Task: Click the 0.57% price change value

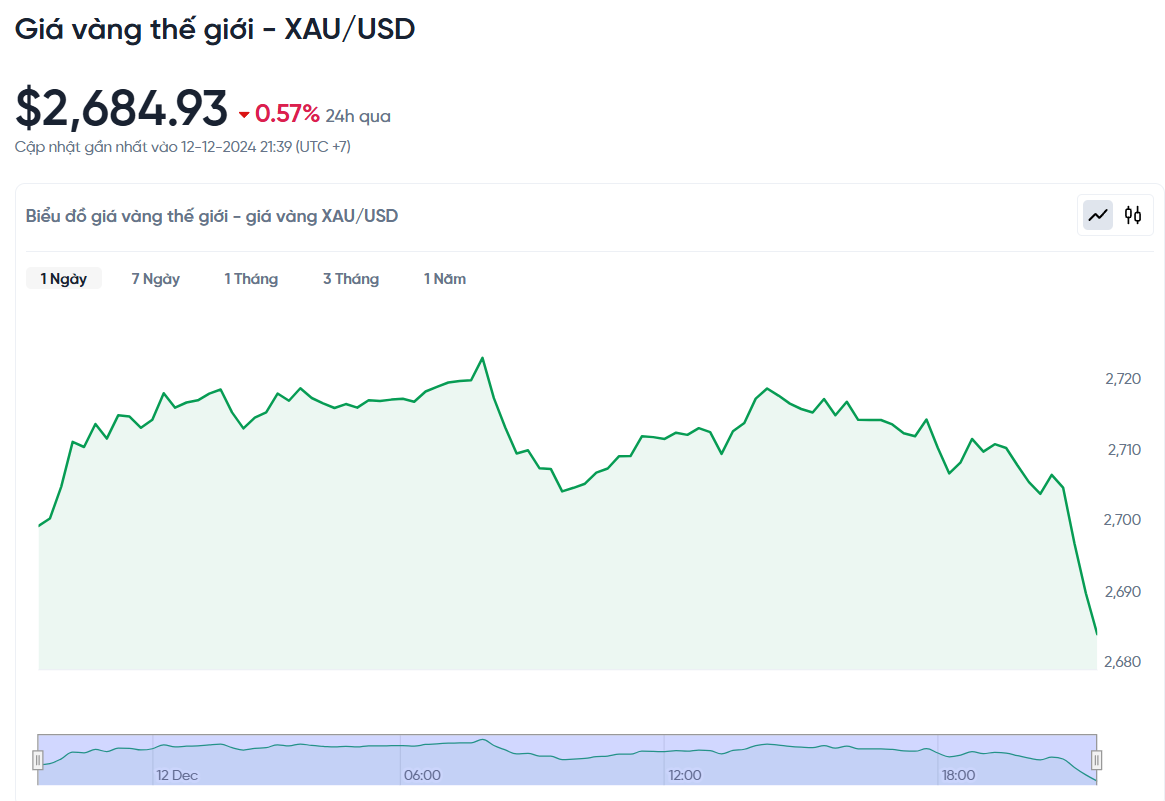Action: coord(287,114)
